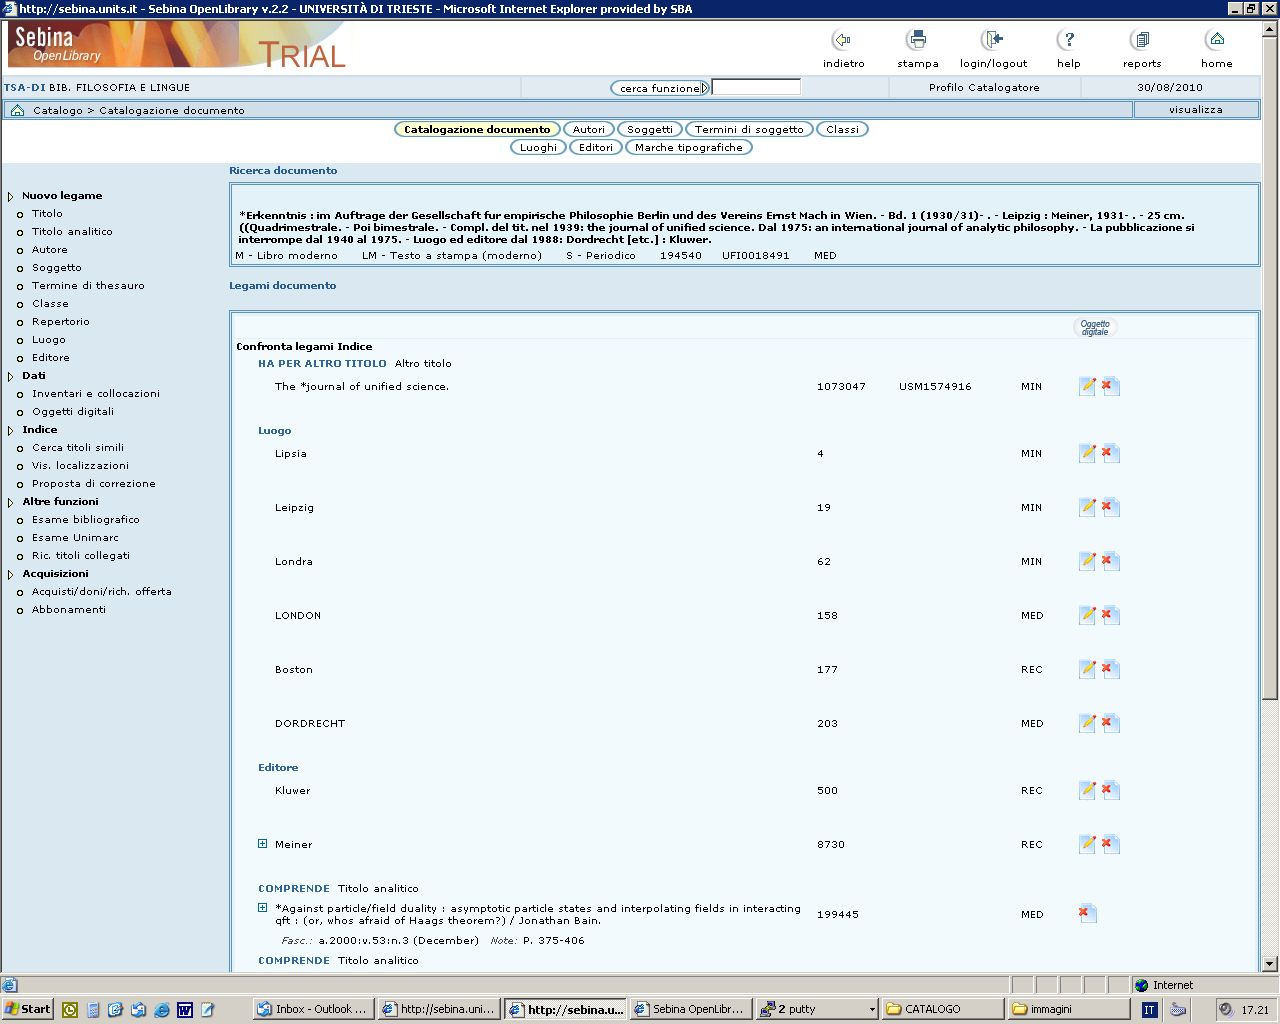Open Termine di thesauro sidebar link
Image resolution: width=1280 pixels, height=1024 pixels.
88,285
